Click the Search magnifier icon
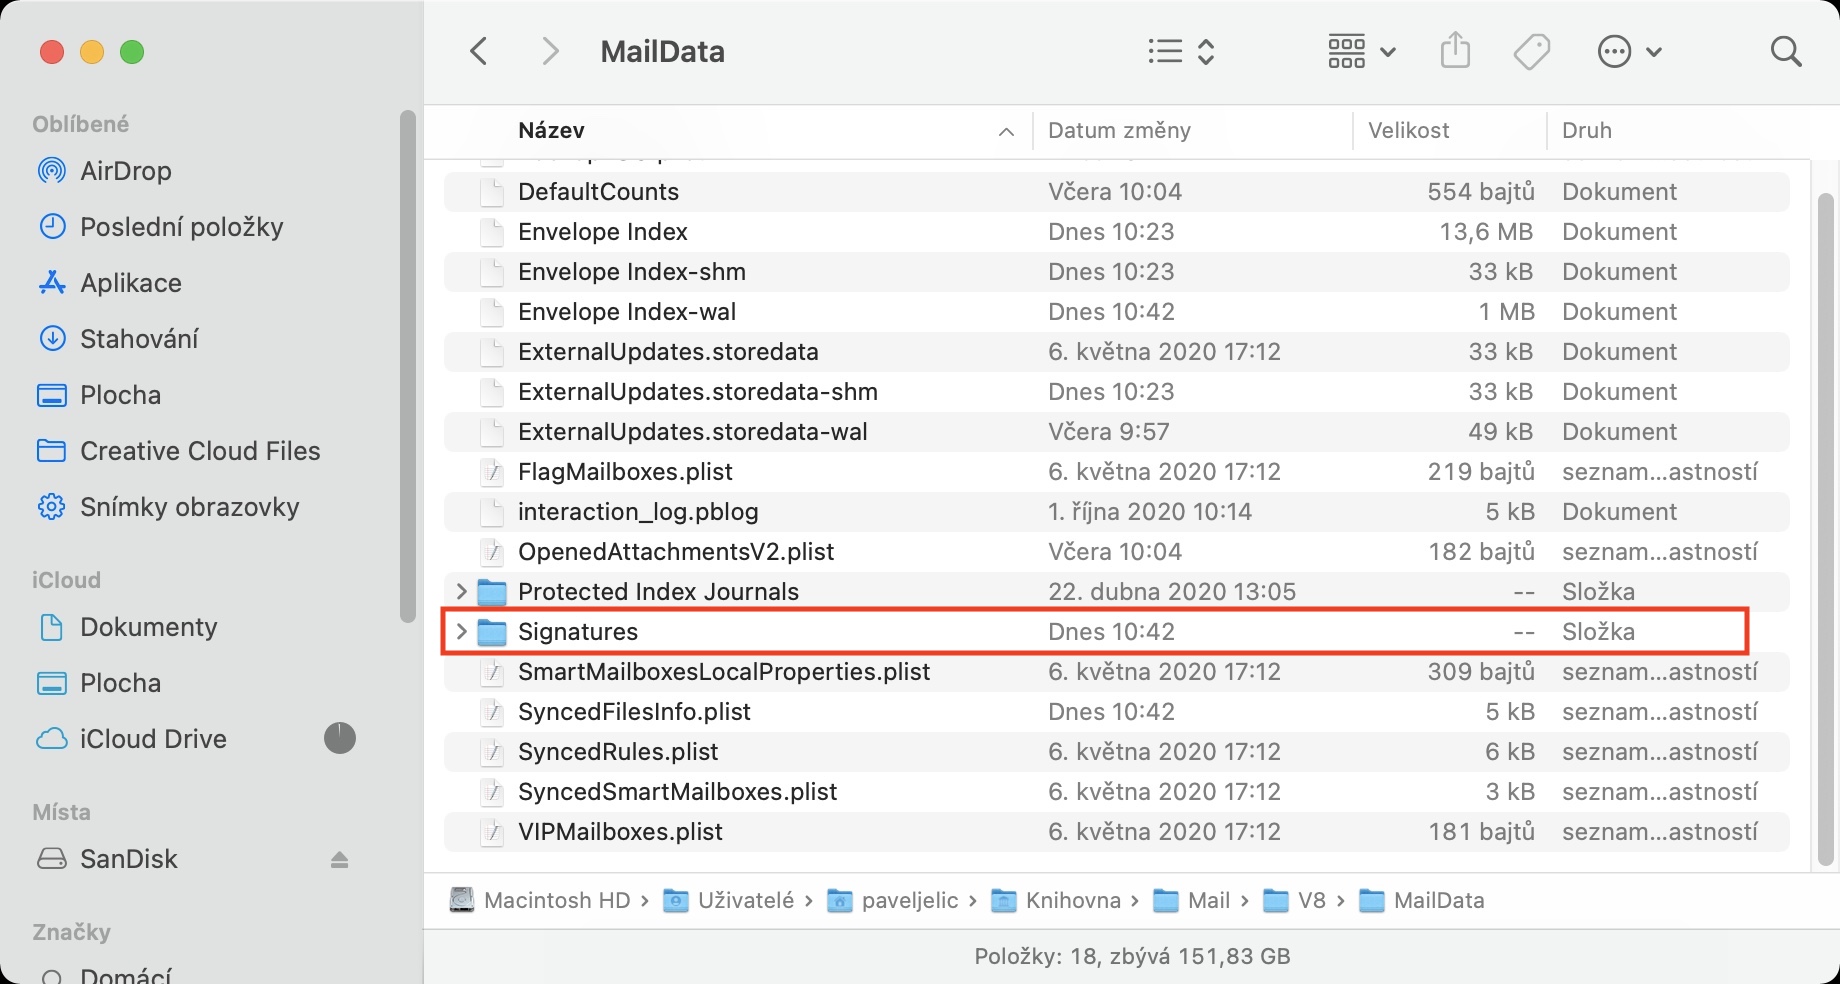This screenshot has height=984, width=1840. pos(1785,52)
